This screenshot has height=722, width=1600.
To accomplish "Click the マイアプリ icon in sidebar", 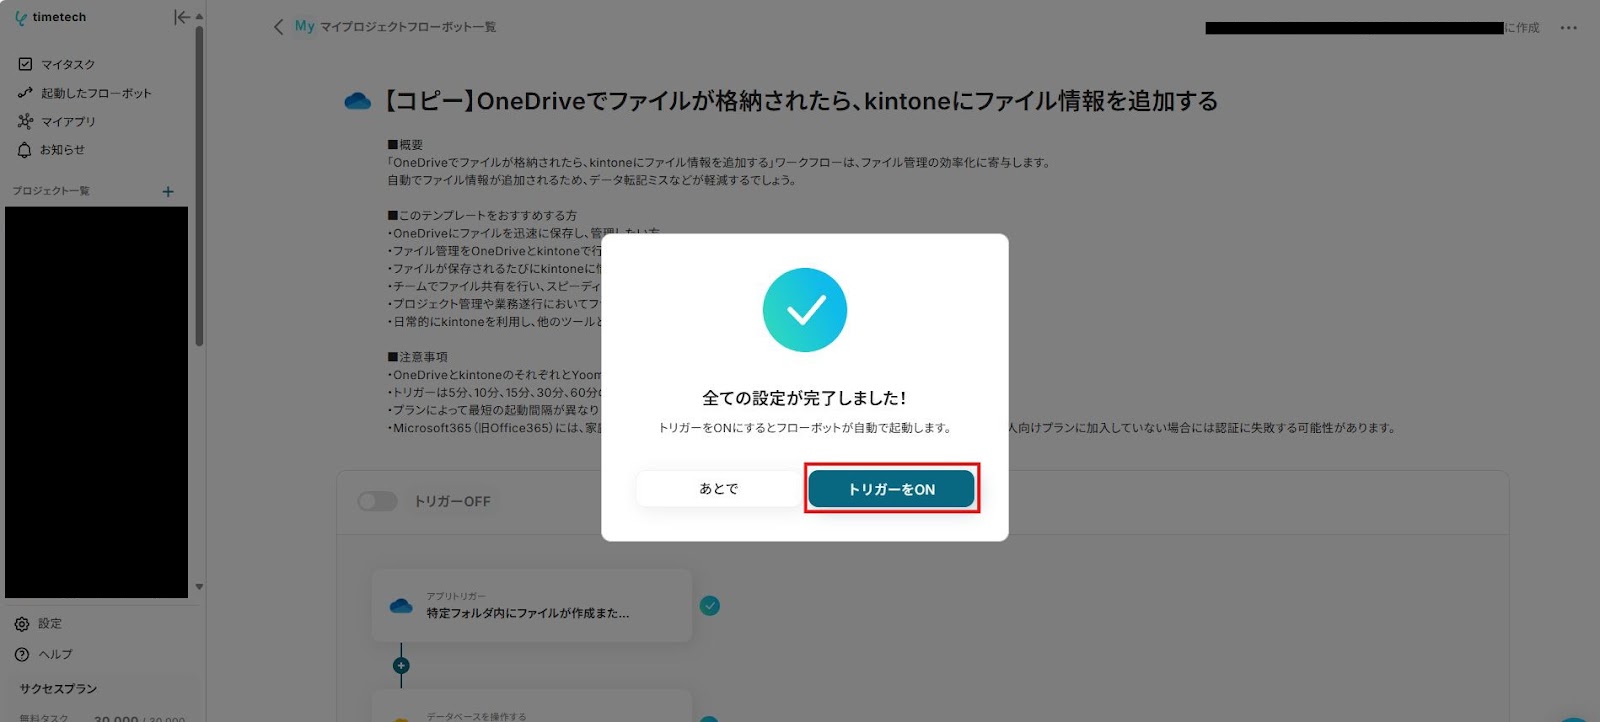I will pyautogui.click(x=25, y=121).
